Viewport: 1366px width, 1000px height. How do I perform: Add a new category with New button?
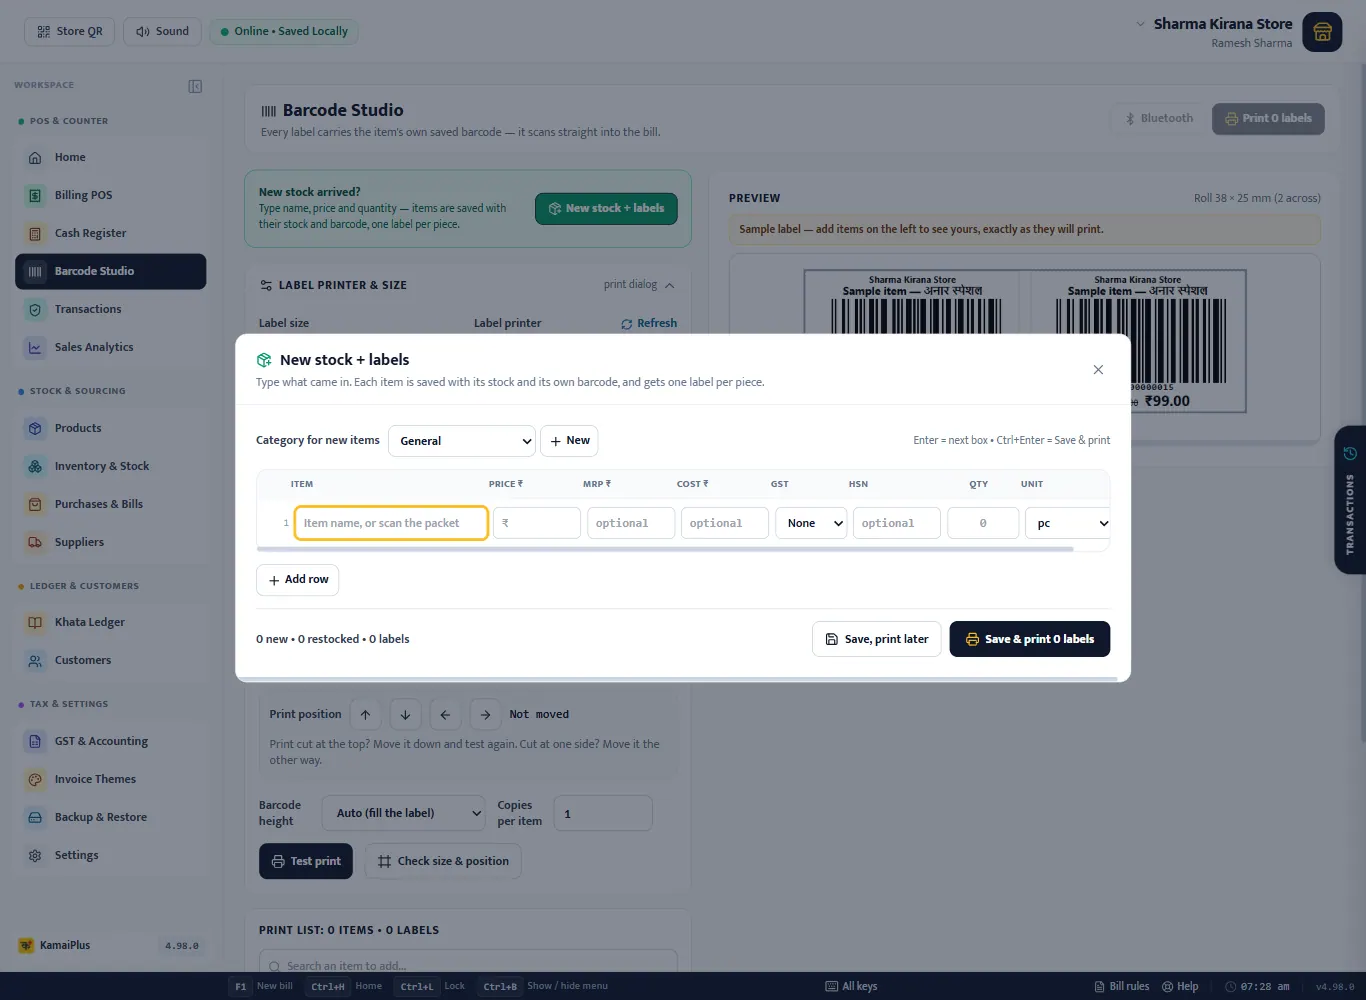569,441
